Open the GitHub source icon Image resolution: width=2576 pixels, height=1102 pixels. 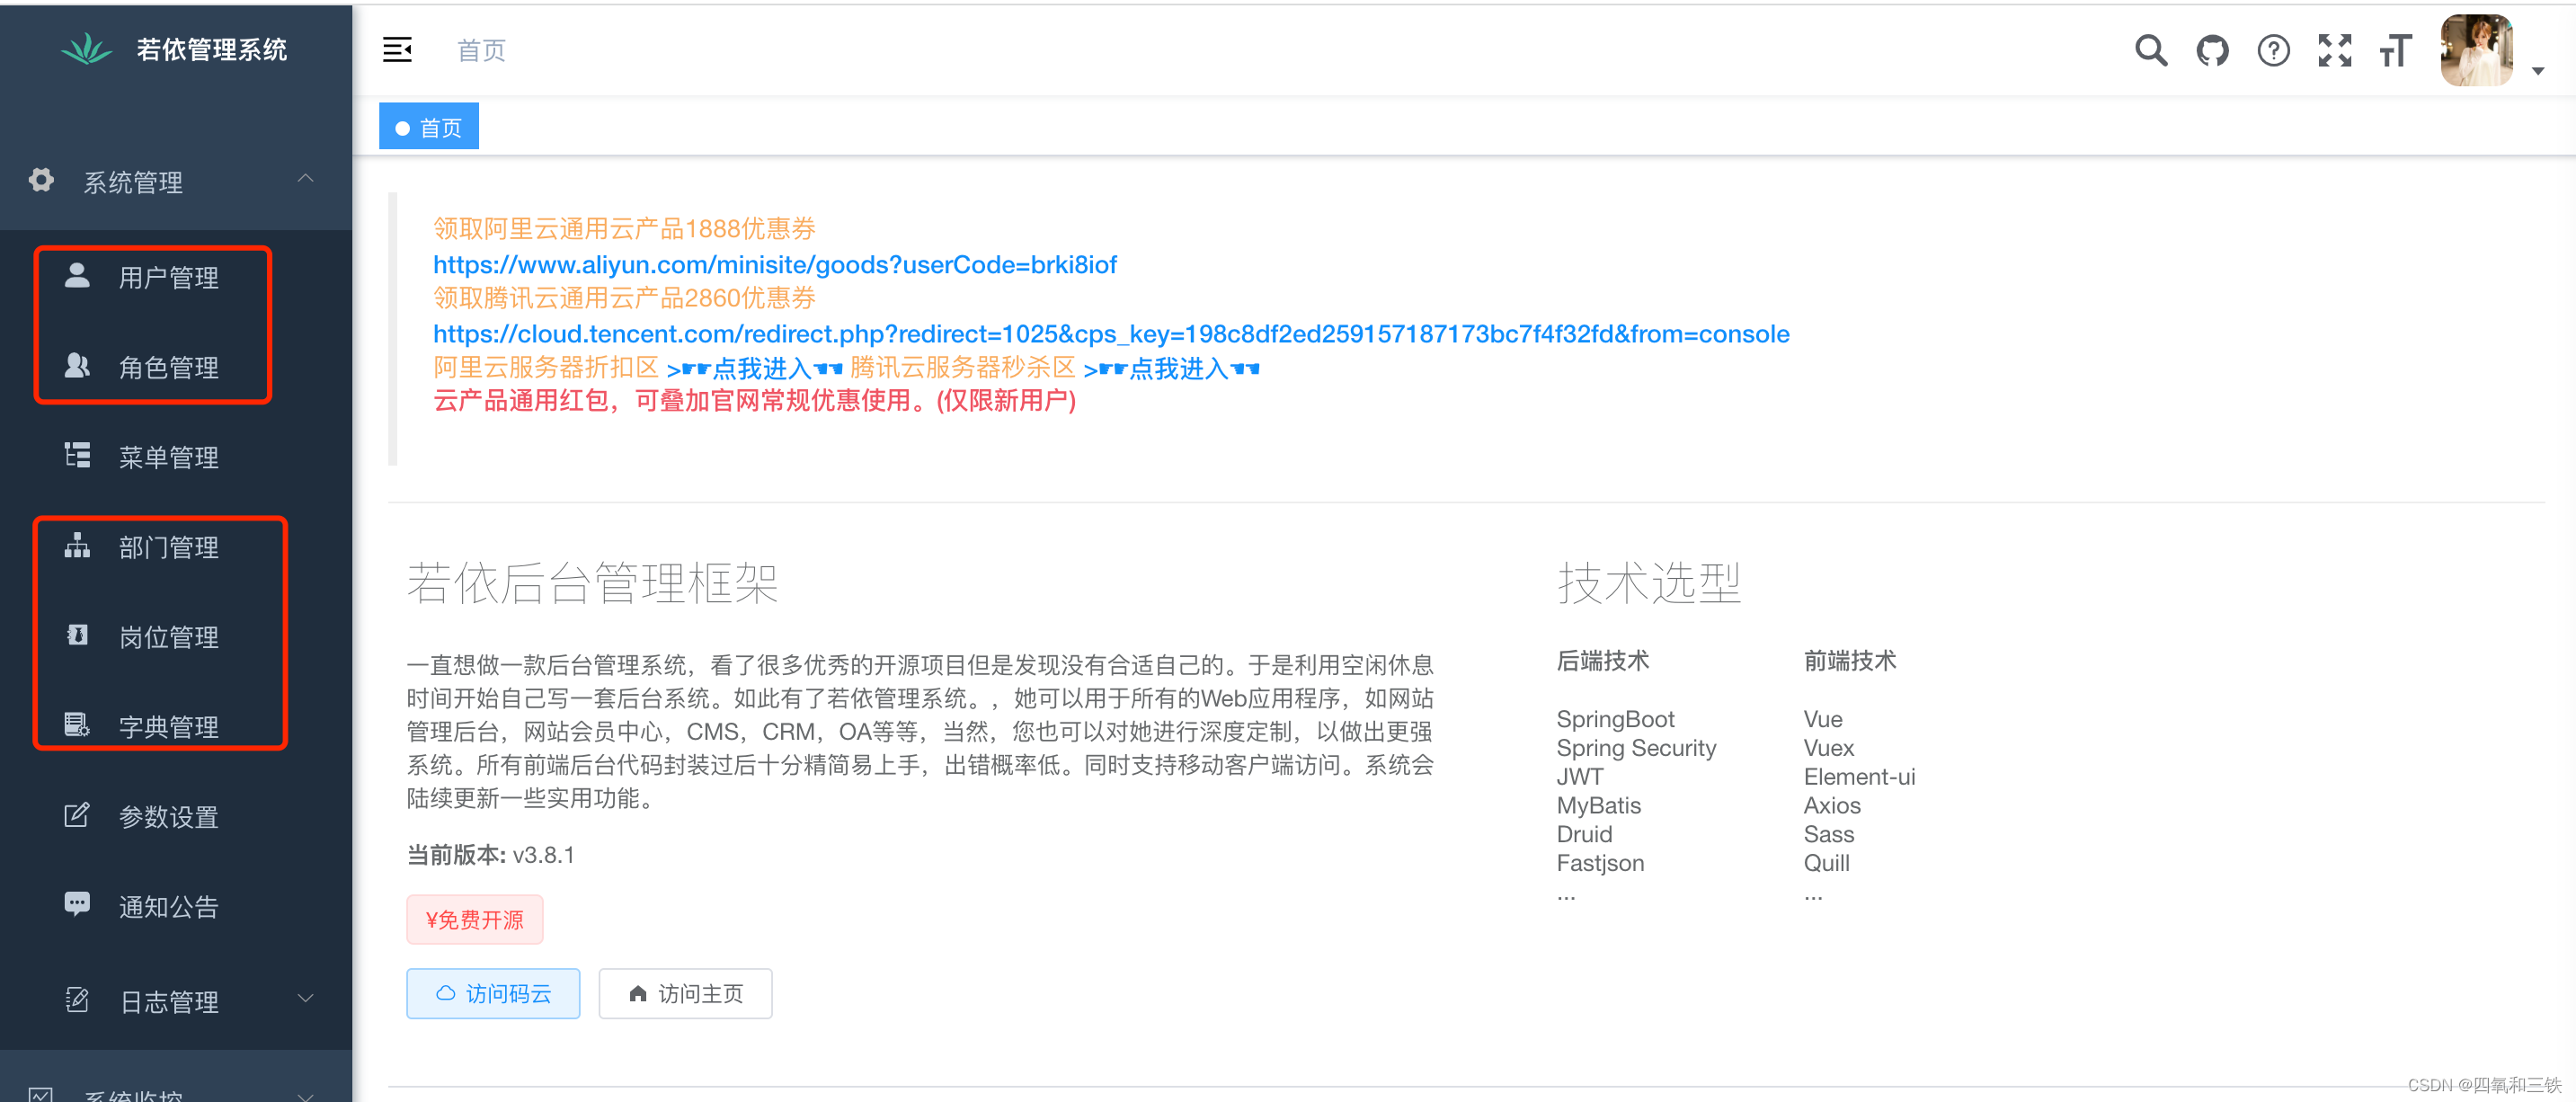pos(2212,50)
